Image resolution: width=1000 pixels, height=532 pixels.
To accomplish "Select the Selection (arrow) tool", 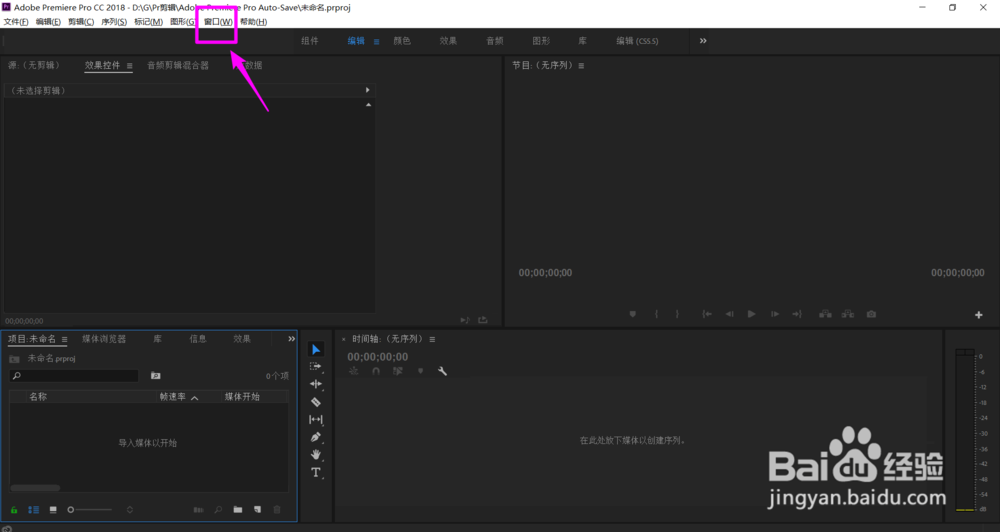I will (x=316, y=349).
